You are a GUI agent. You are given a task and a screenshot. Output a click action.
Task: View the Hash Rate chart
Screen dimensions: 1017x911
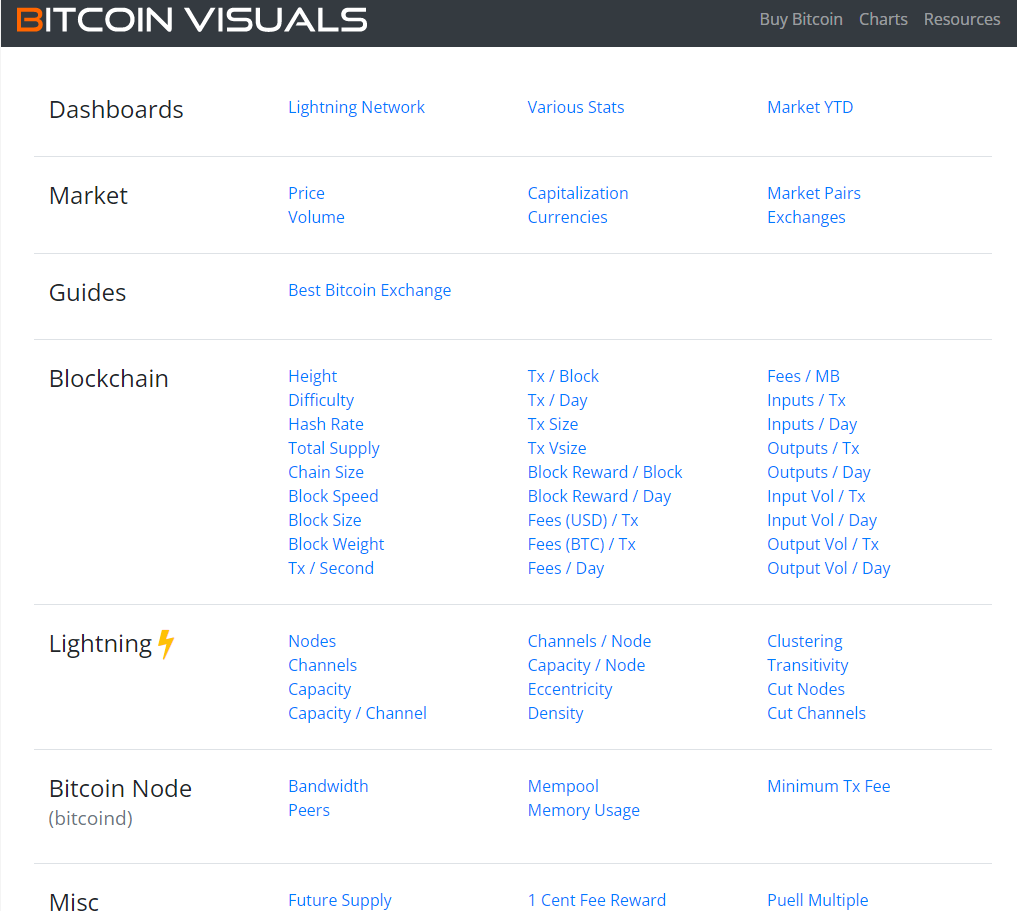pos(326,424)
